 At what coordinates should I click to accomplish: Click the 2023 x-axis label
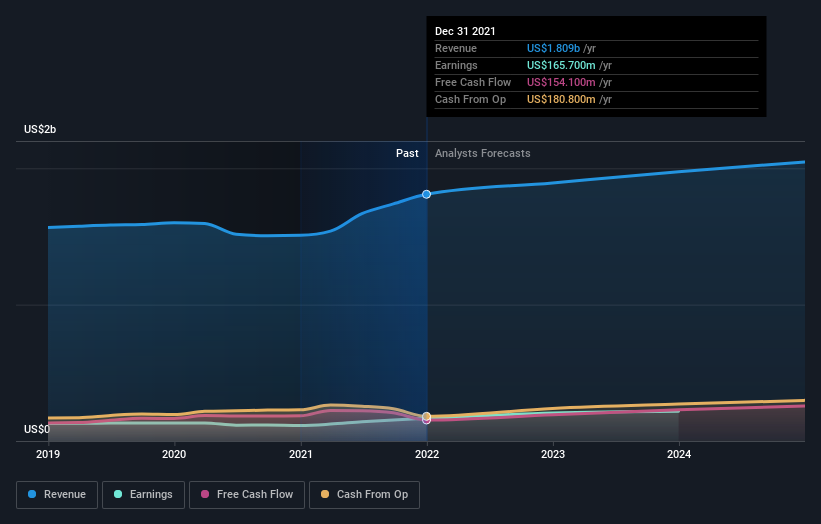click(553, 454)
